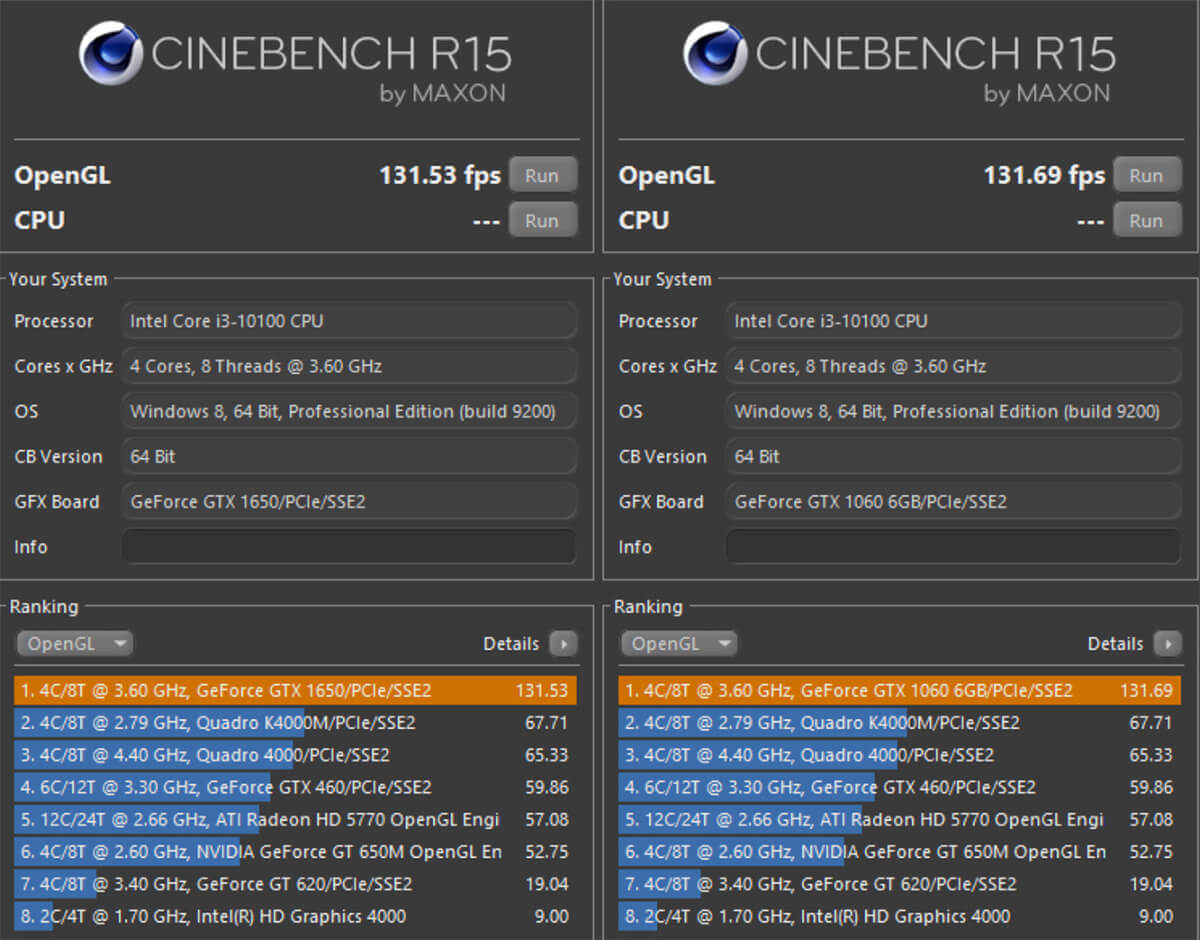Screen dimensions: 1200x940
Task: Select the GeForce GT 650M row in GTX 1060 window
Action: [x=900, y=852]
